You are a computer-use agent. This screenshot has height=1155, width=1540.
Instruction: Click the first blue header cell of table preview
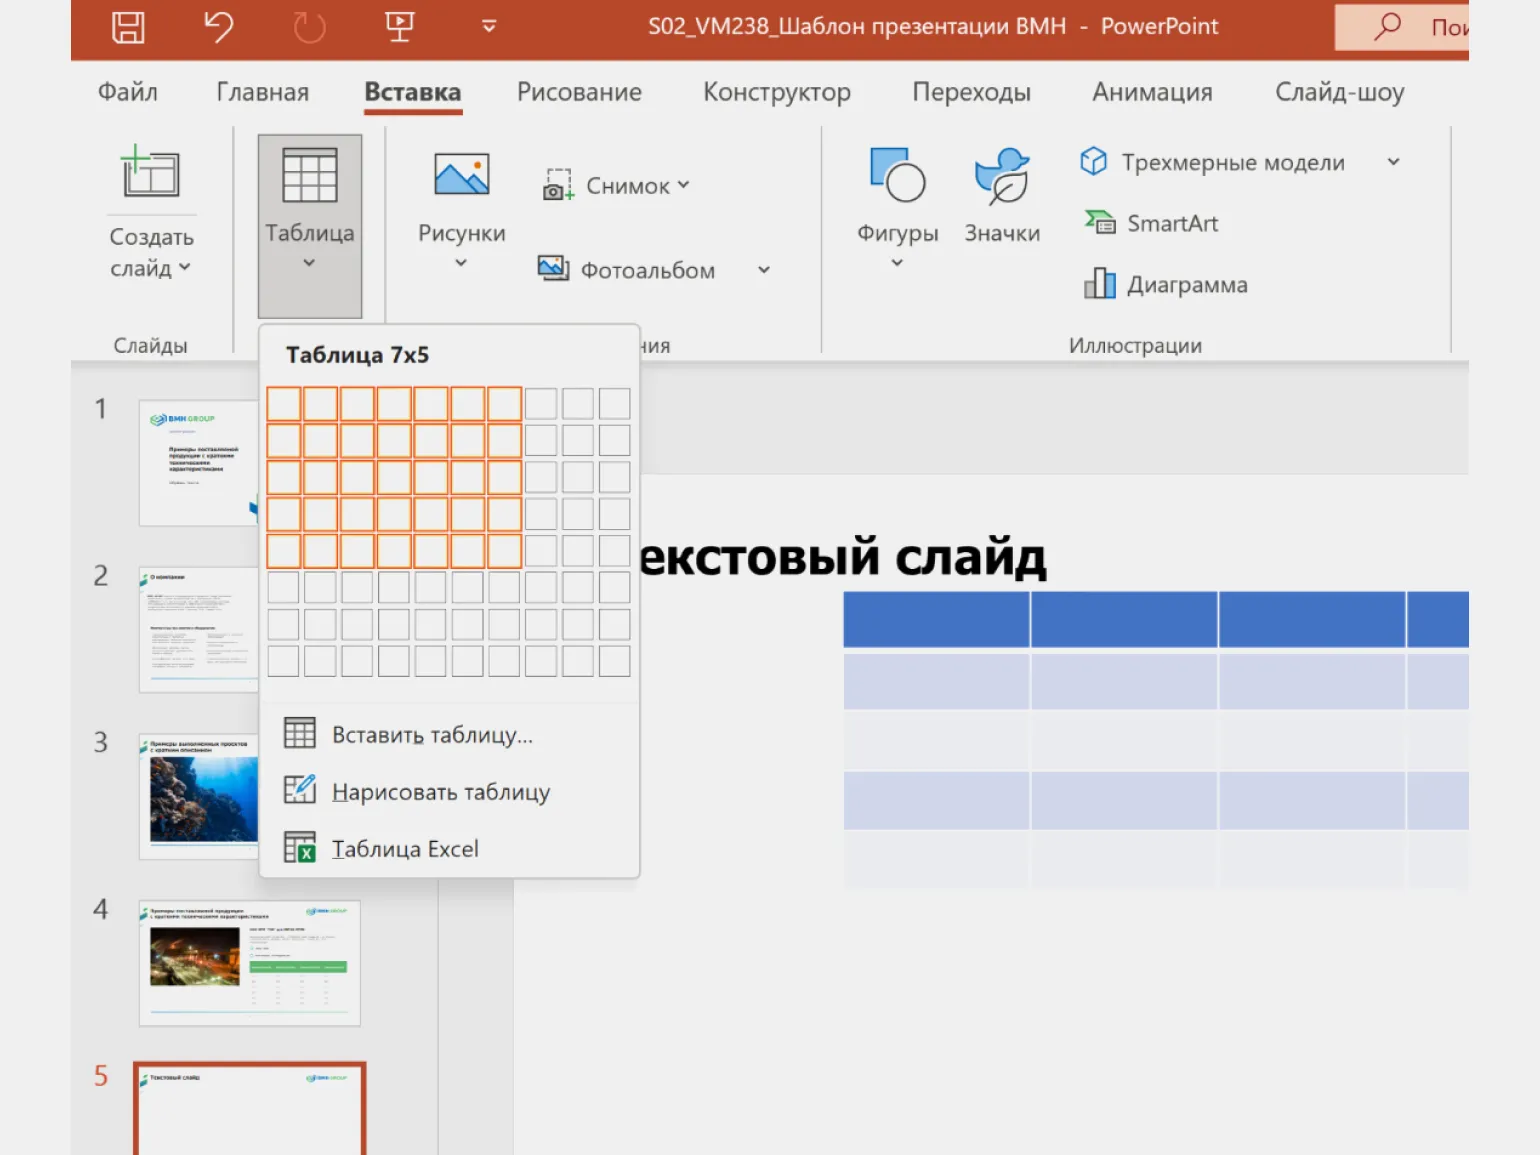(x=936, y=619)
